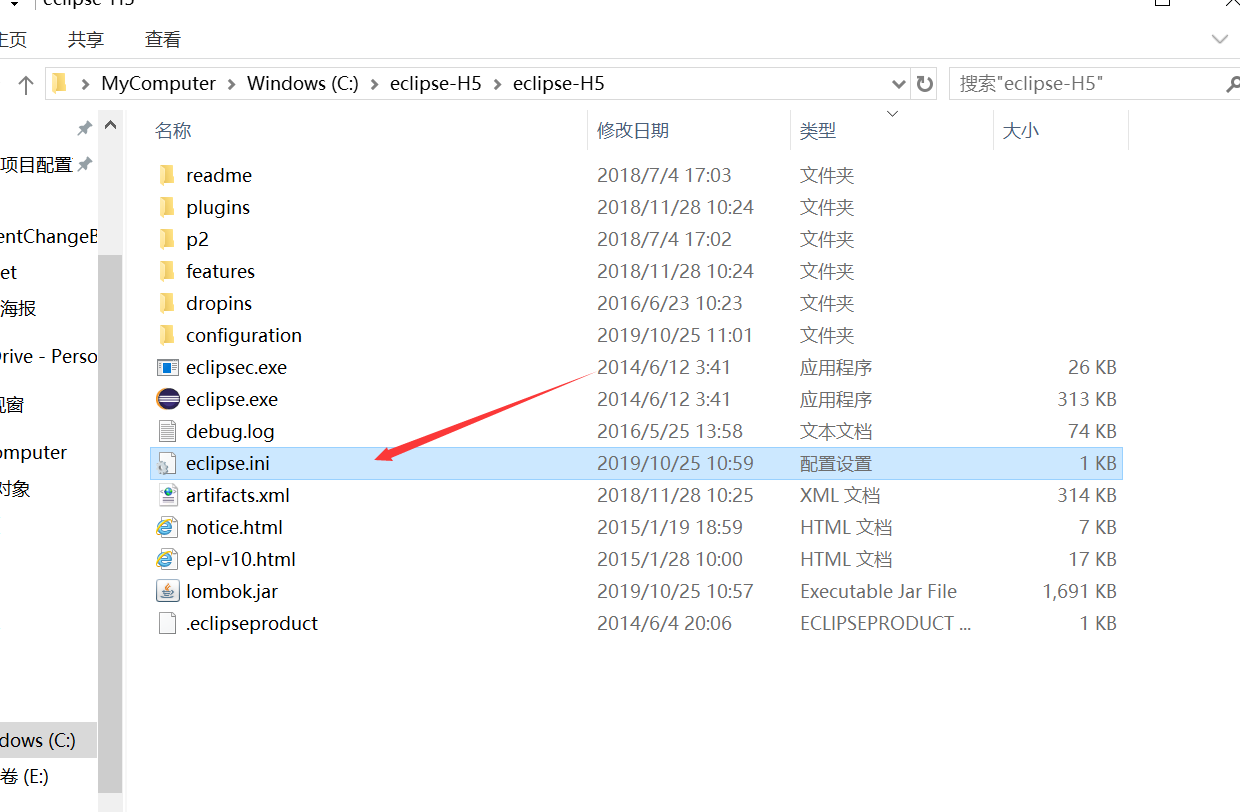This screenshot has height=812, width=1240.
Task: Navigate to Windows (C:) via breadcrumb
Action: point(302,83)
